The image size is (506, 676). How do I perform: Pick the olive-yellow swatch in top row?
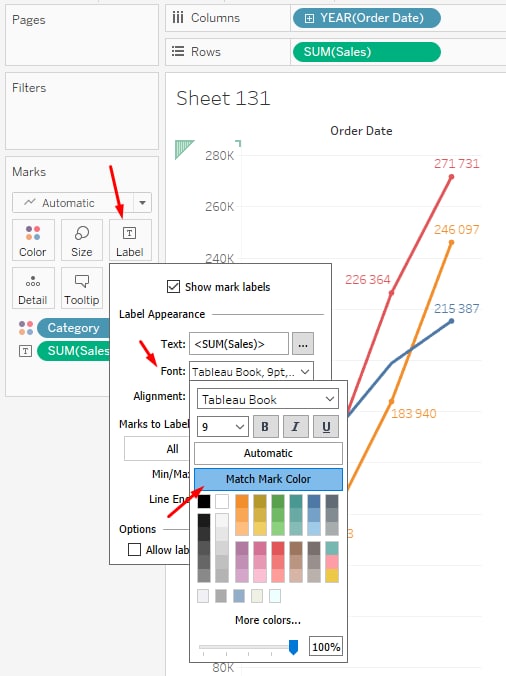(260, 501)
